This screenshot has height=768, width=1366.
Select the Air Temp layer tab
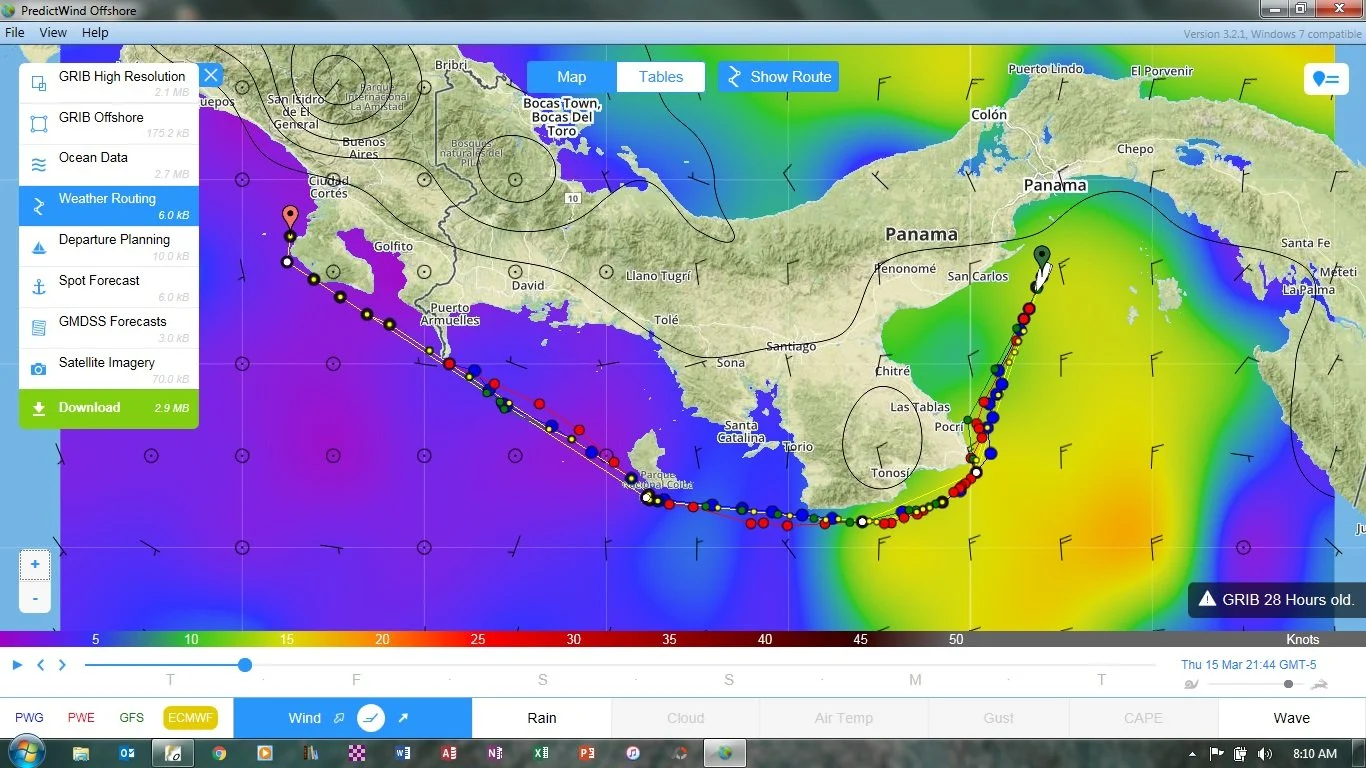click(844, 718)
